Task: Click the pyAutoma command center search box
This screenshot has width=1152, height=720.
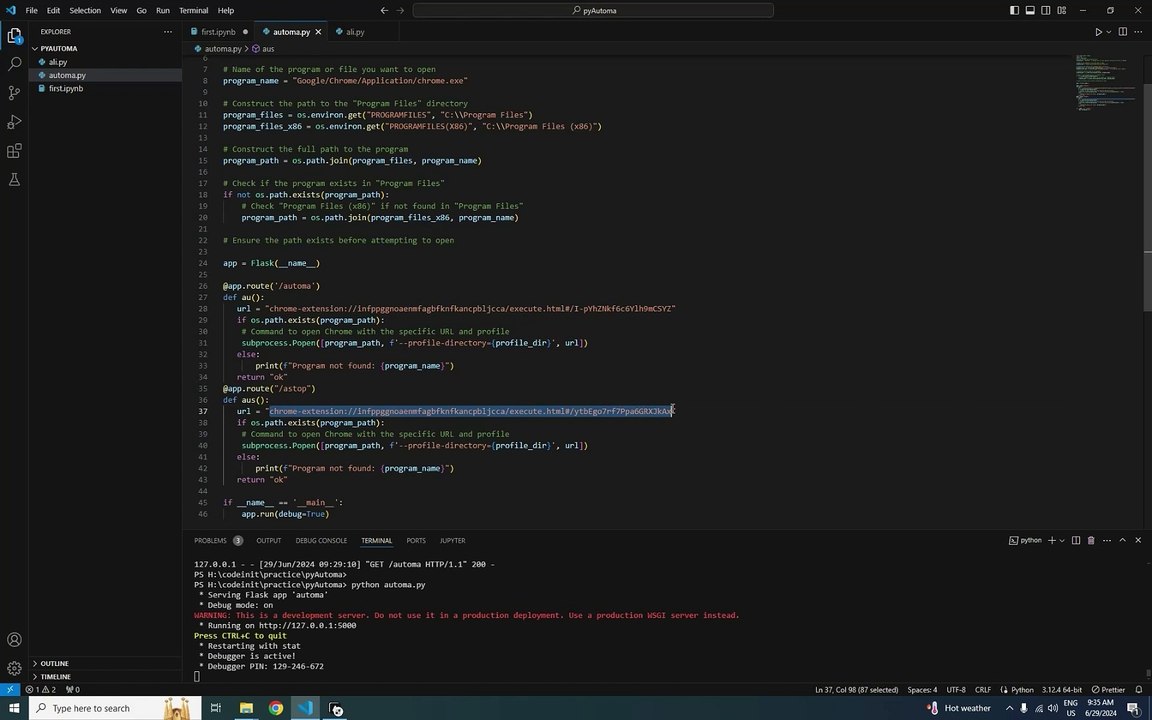Action: [593, 10]
